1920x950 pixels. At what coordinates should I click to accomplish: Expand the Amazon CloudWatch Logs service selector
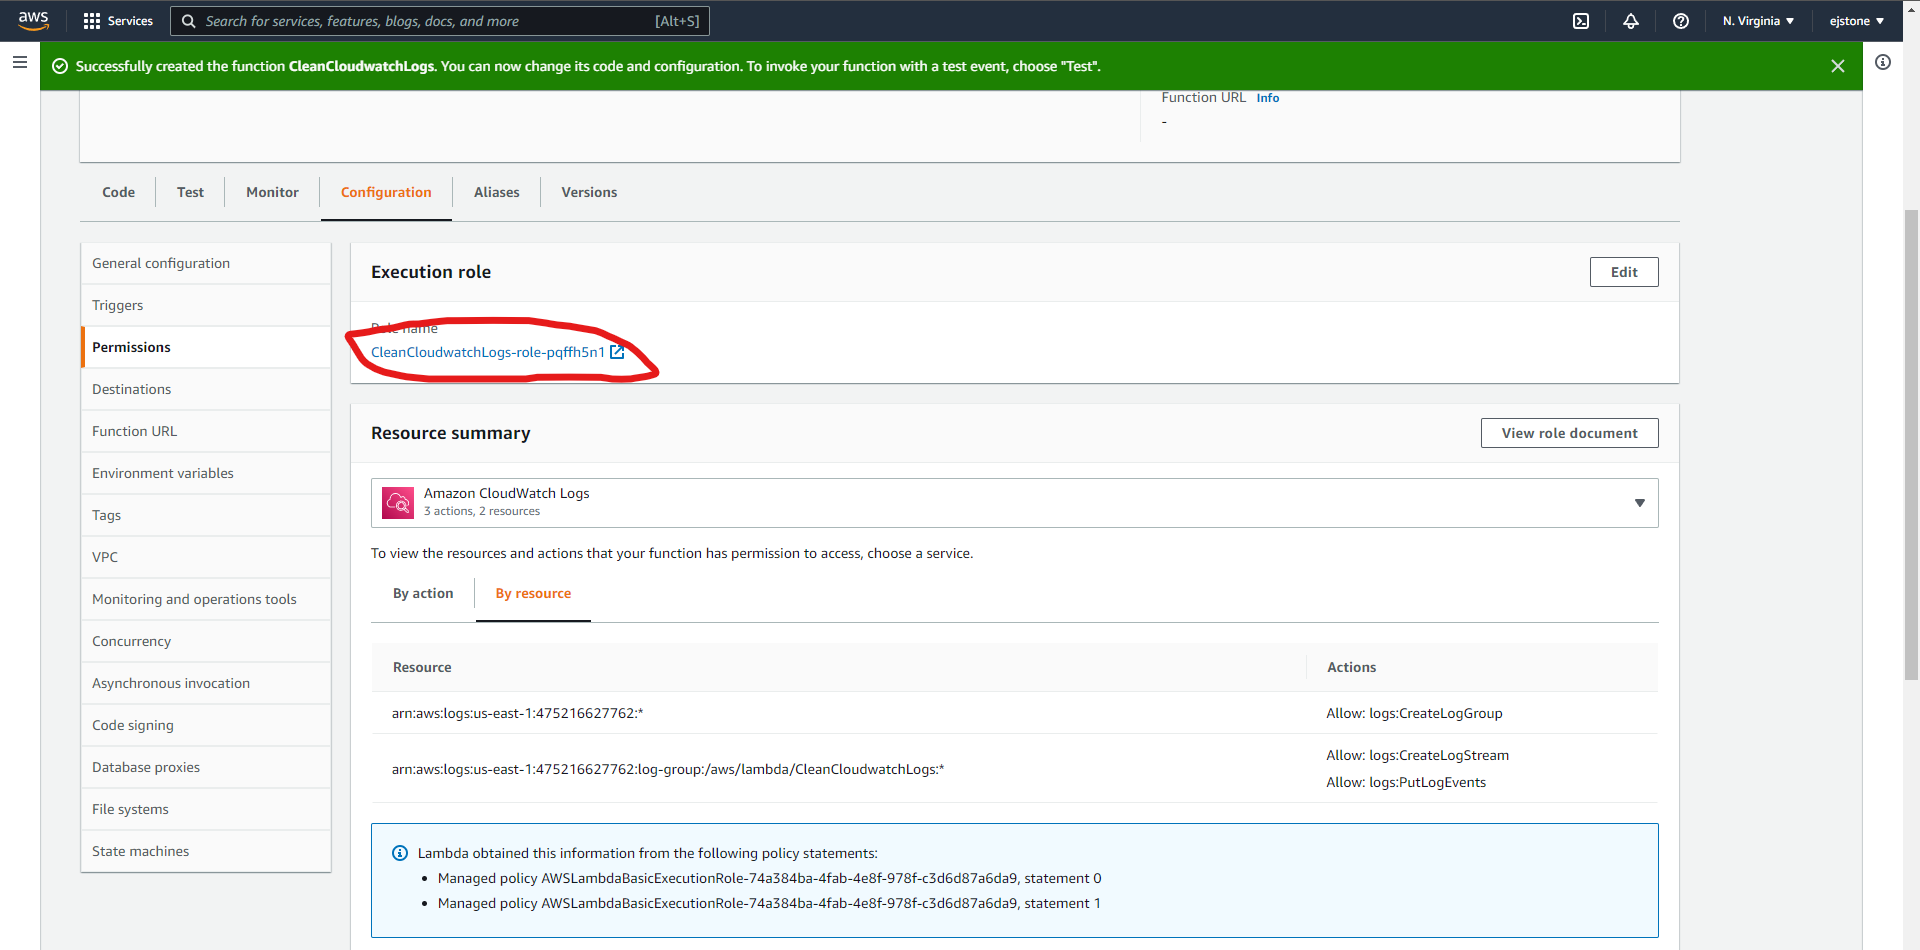tap(1014, 503)
